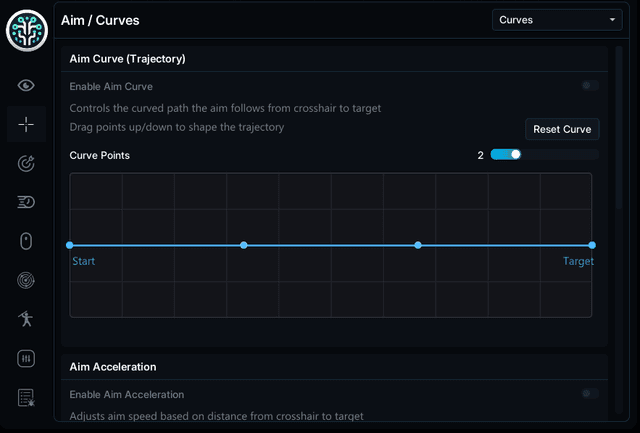Open the checklist log icon in sidebar
Screen dimensions: 640x433
click(26, 397)
